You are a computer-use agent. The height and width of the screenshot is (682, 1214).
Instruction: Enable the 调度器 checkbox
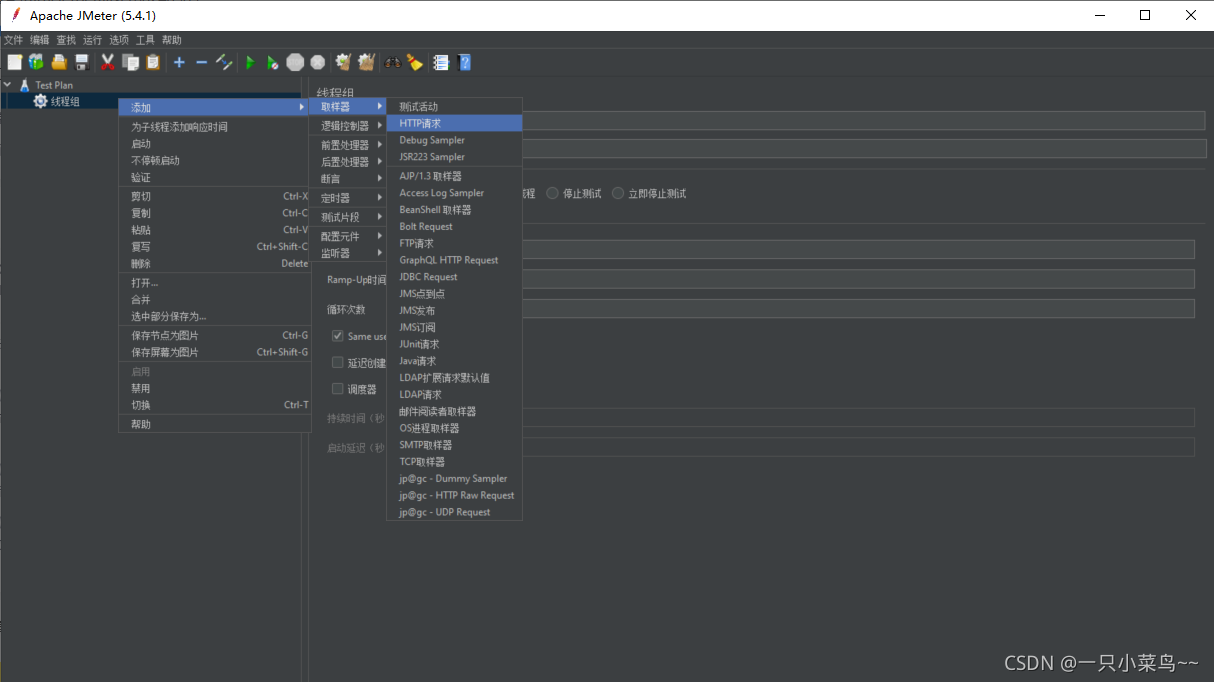pos(338,389)
